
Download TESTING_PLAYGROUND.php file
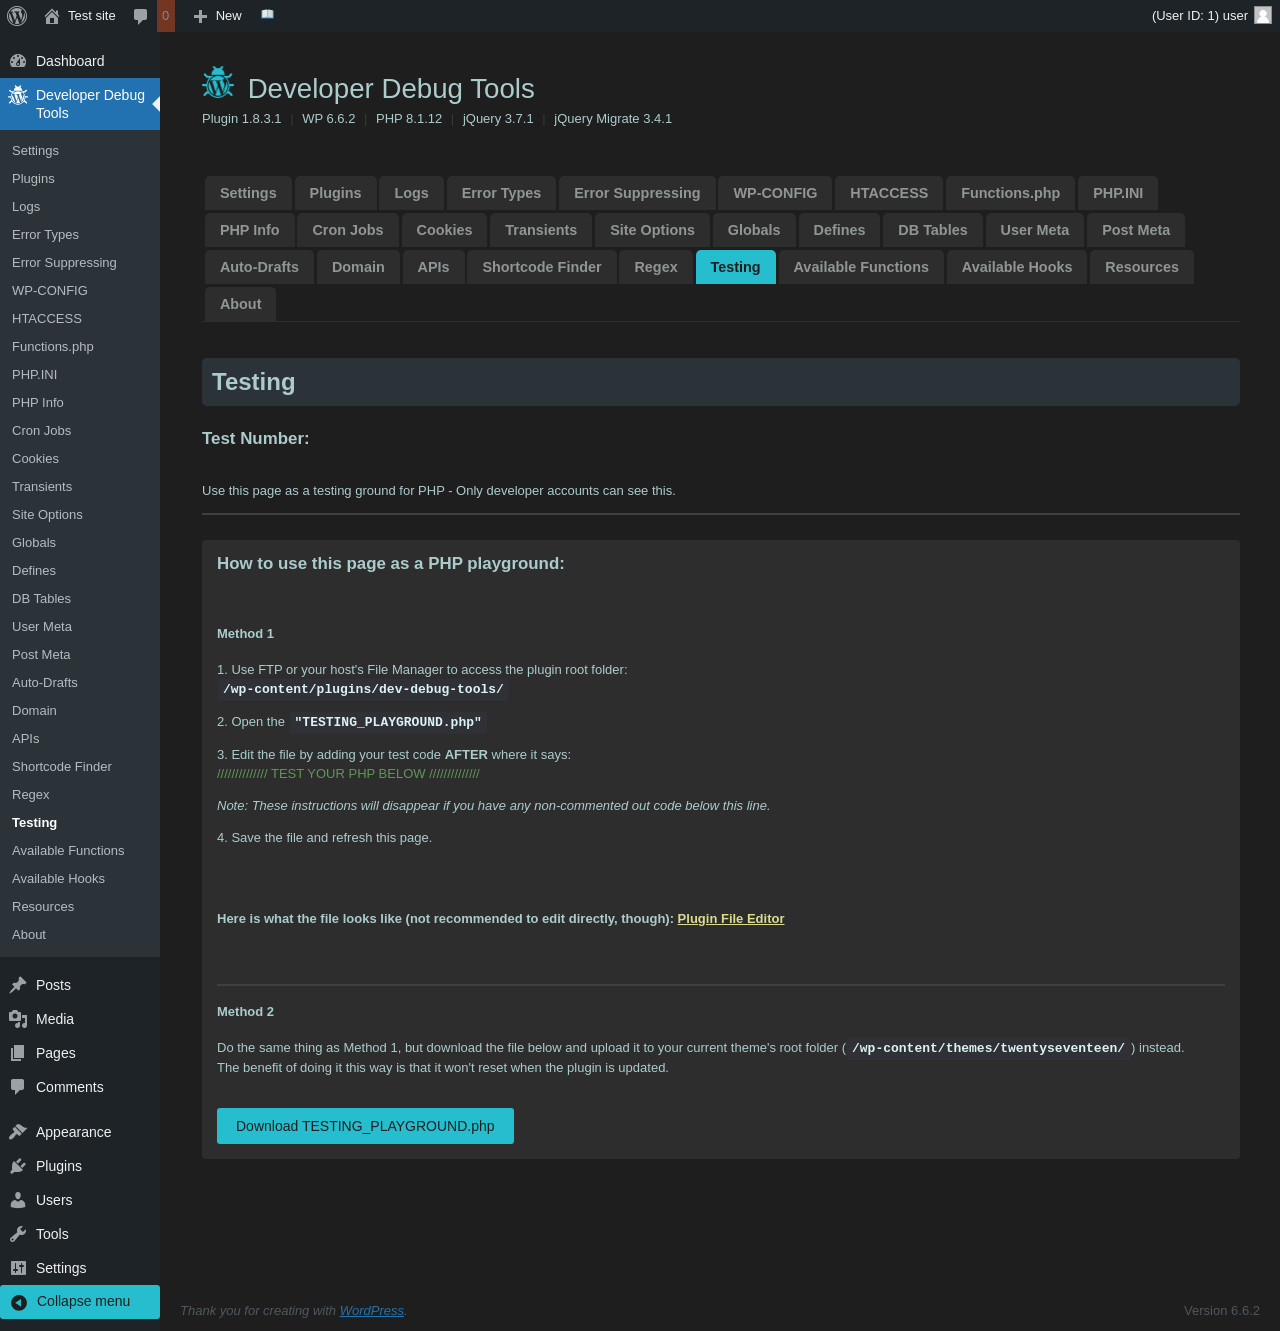tap(365, 1126)
